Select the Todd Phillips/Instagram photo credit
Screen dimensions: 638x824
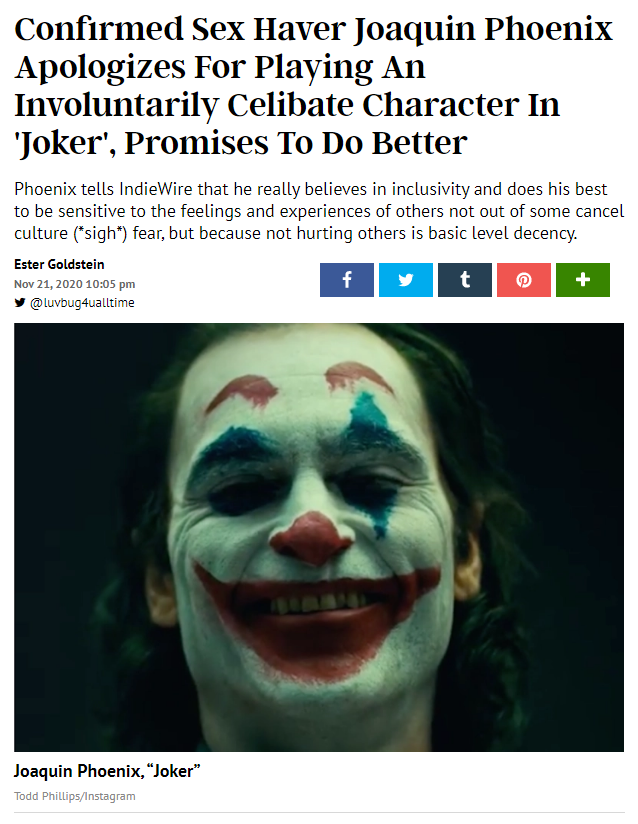click(x=75, y=796)
